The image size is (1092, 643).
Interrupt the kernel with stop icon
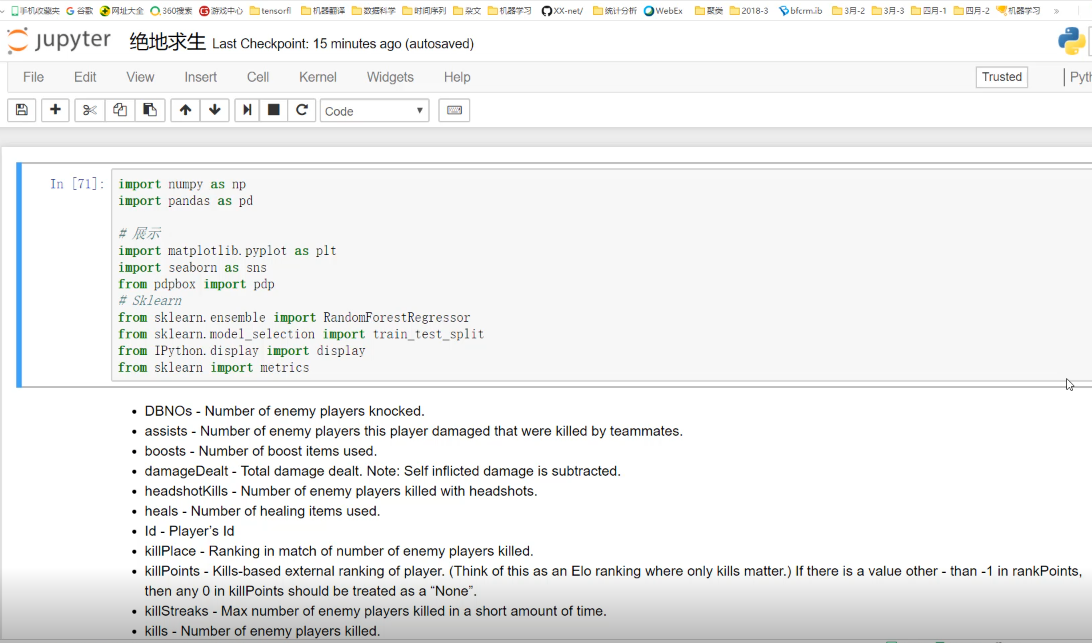pyautogui.click(x=274, y=110)
